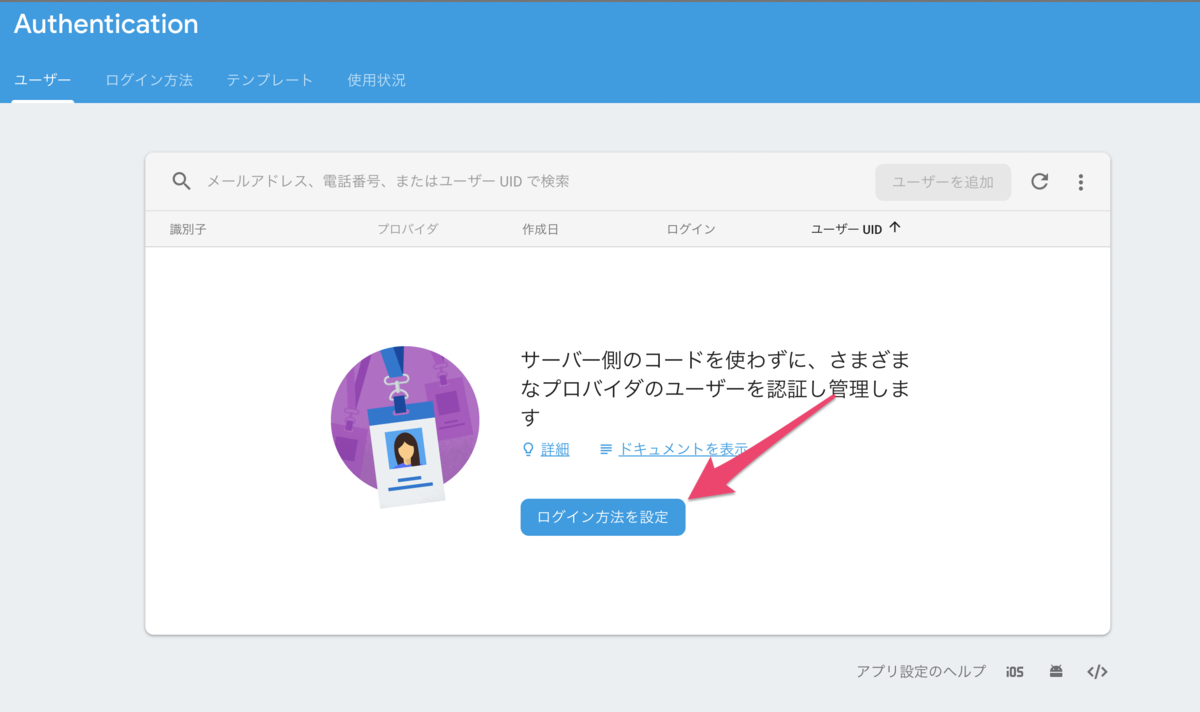View the 使用状況 tab
Viewport: 1200px width, 712px height.
tap(375, 82)
